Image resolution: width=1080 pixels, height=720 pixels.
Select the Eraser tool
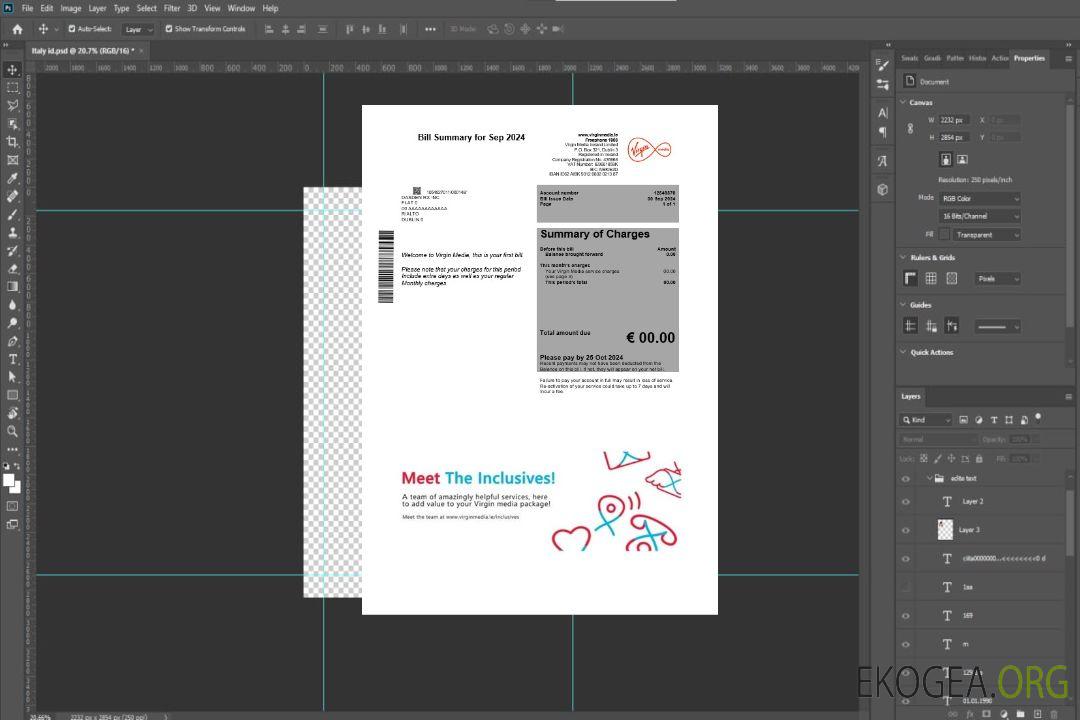(x=12, y=269)
